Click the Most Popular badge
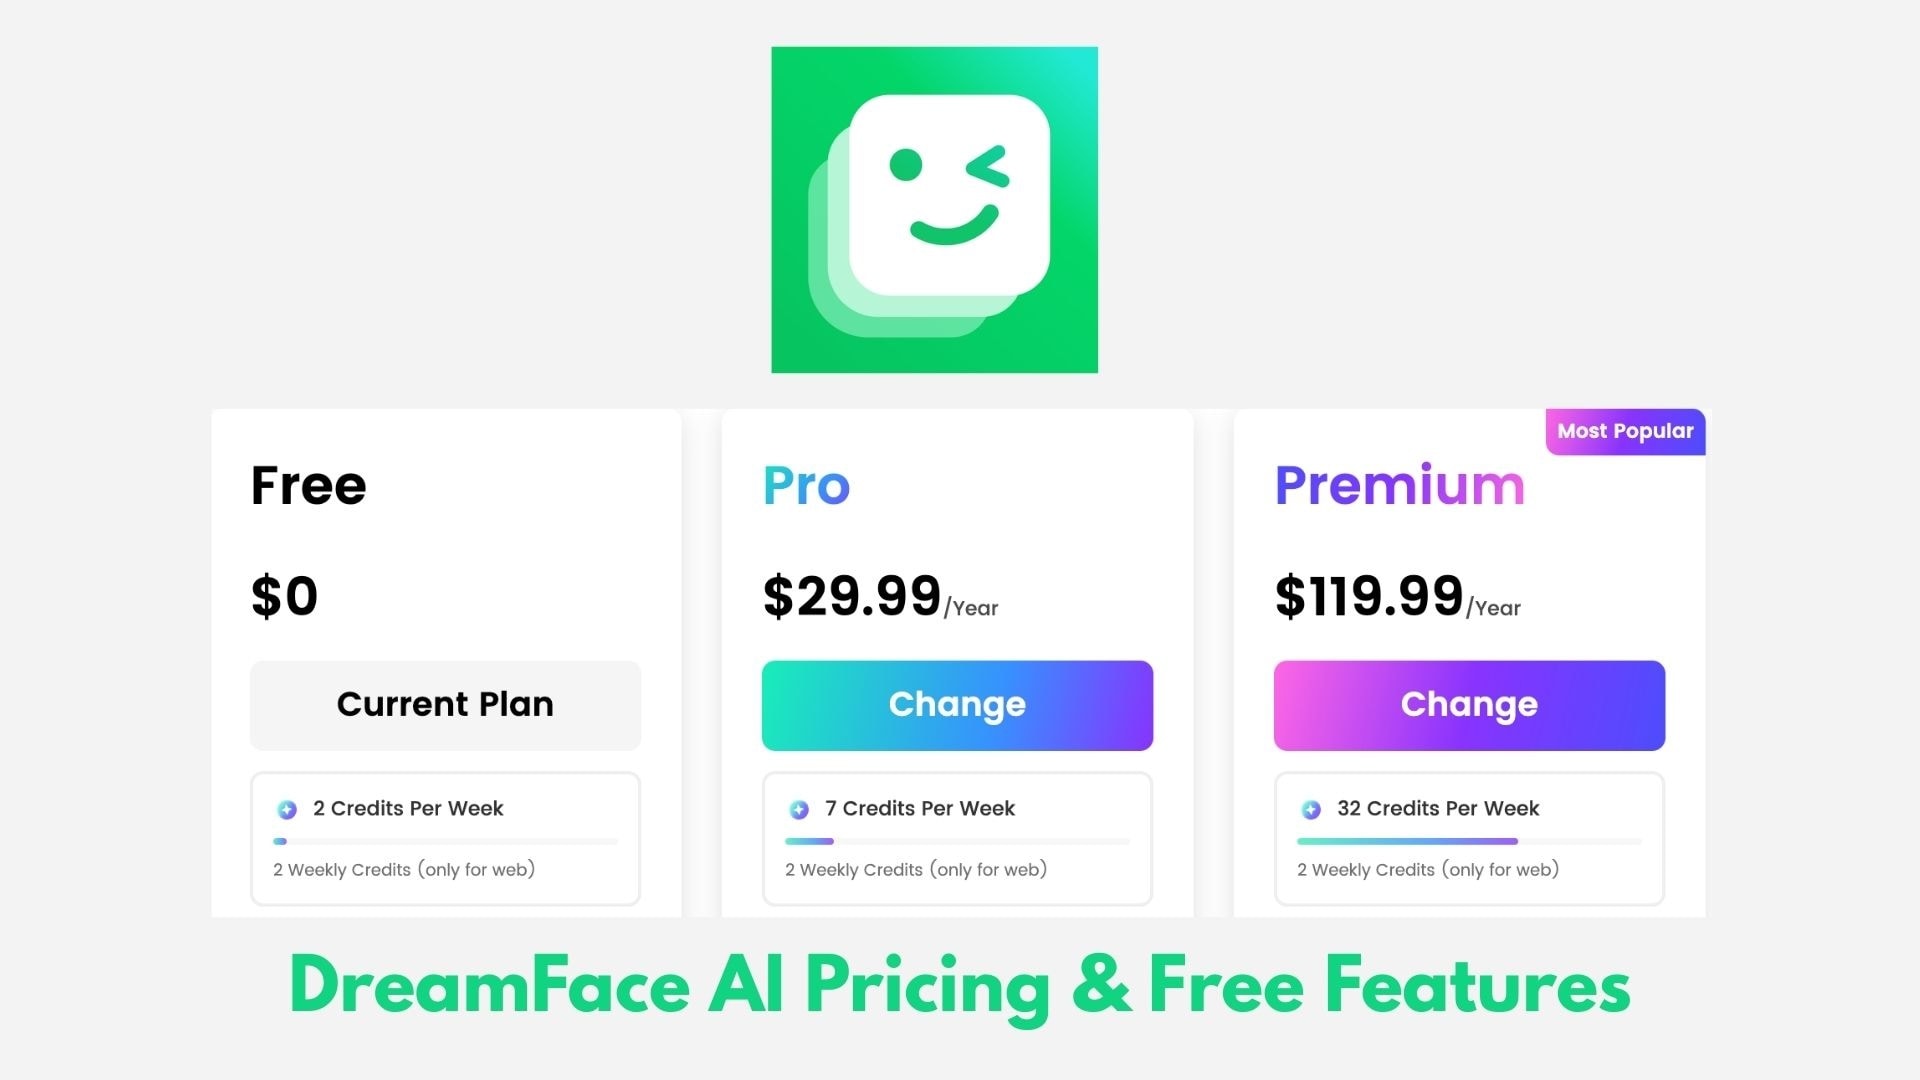This screenshot has width=1920, height=1080. click(x=1624, y=431)
